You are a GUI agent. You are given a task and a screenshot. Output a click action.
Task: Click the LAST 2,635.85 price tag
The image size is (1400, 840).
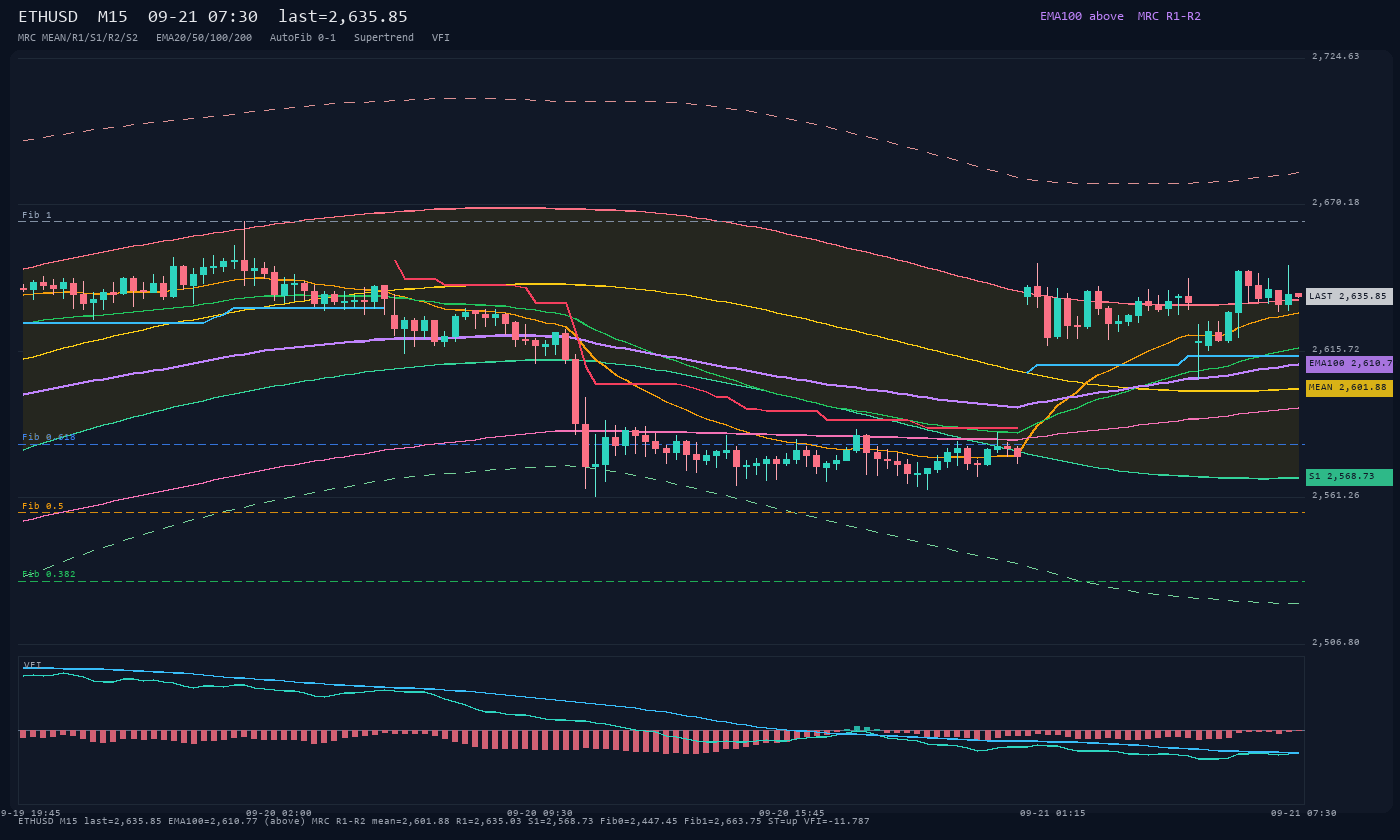[1349, 296]
